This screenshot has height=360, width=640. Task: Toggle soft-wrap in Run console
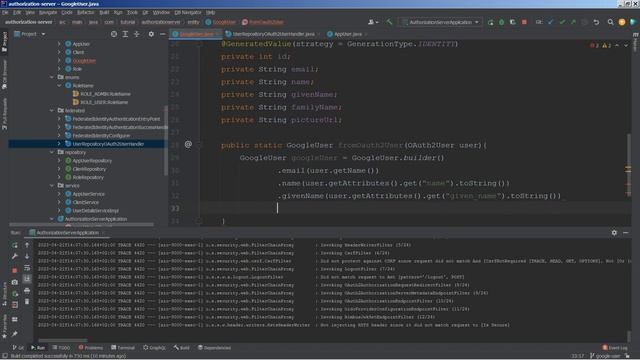coord(27,268)
